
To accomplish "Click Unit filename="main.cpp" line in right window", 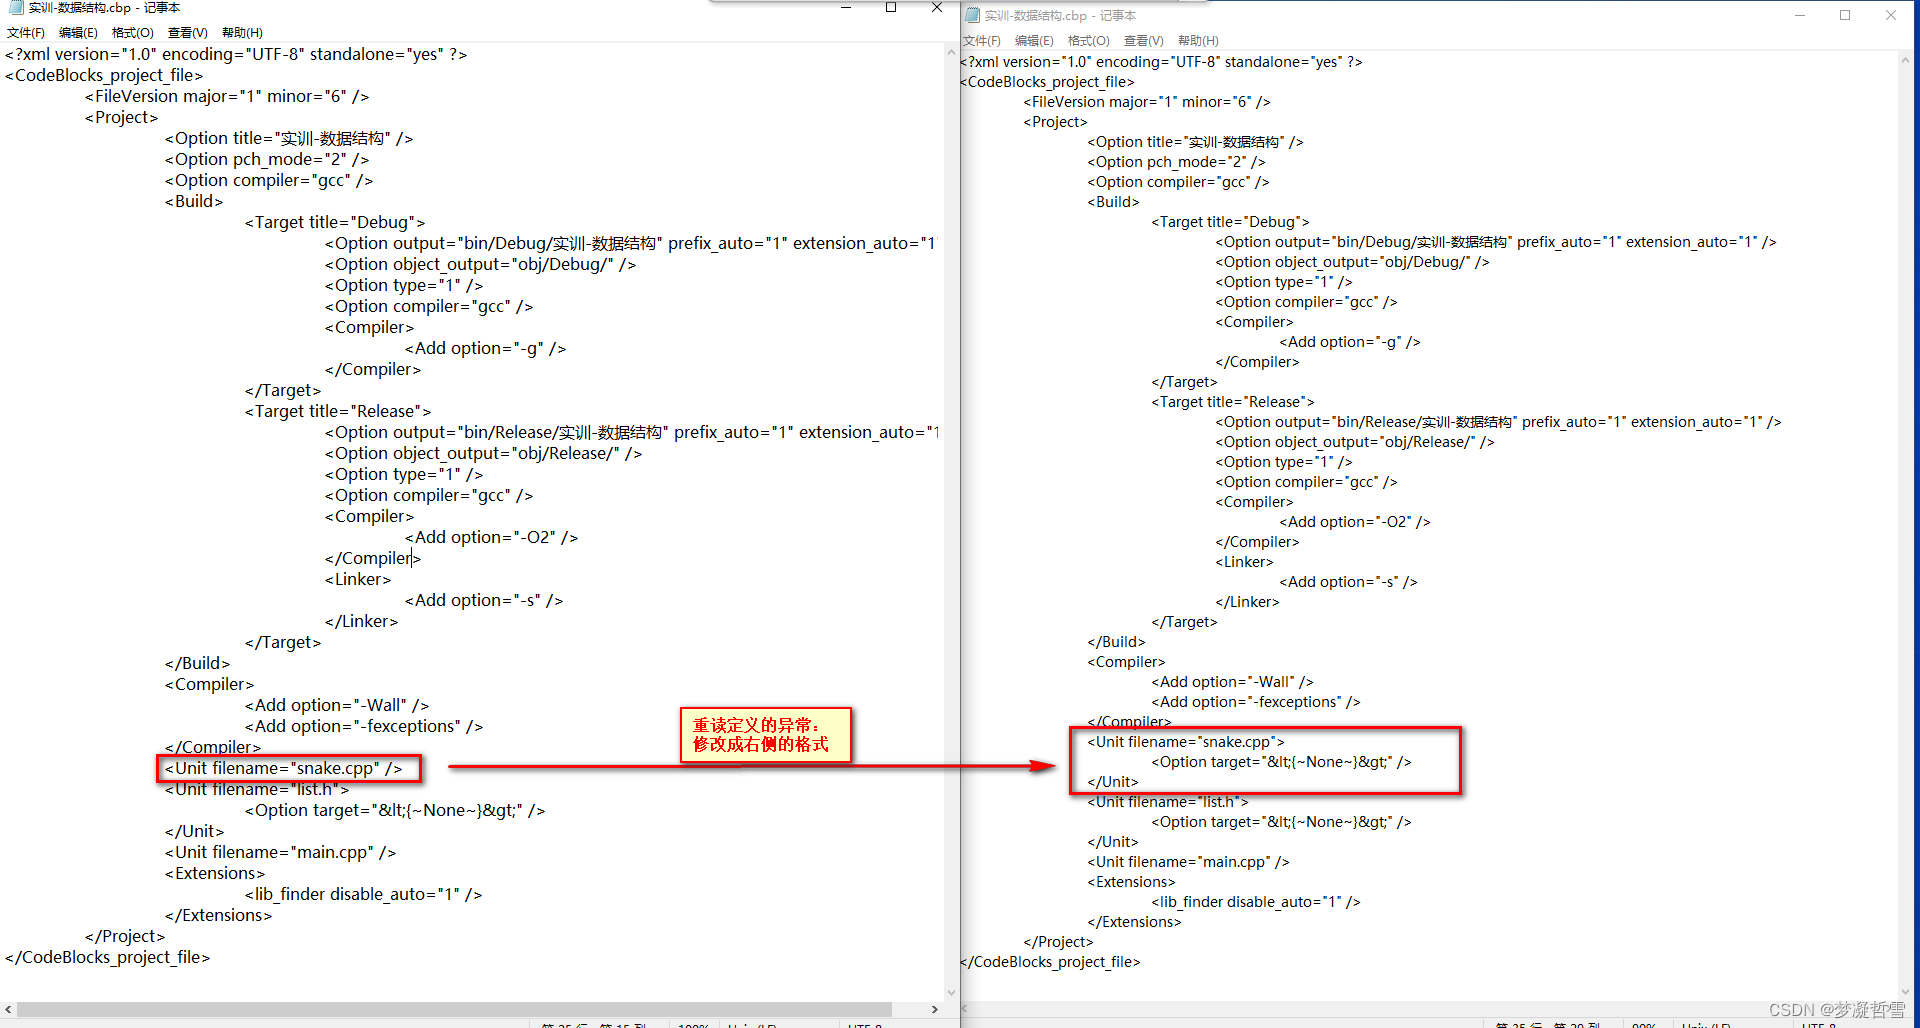I will click(1189, 862).
